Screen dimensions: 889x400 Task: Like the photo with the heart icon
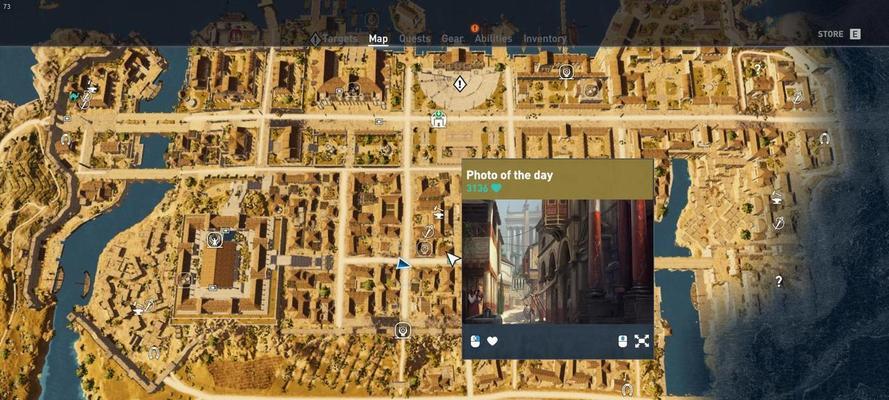click(493, 341)
